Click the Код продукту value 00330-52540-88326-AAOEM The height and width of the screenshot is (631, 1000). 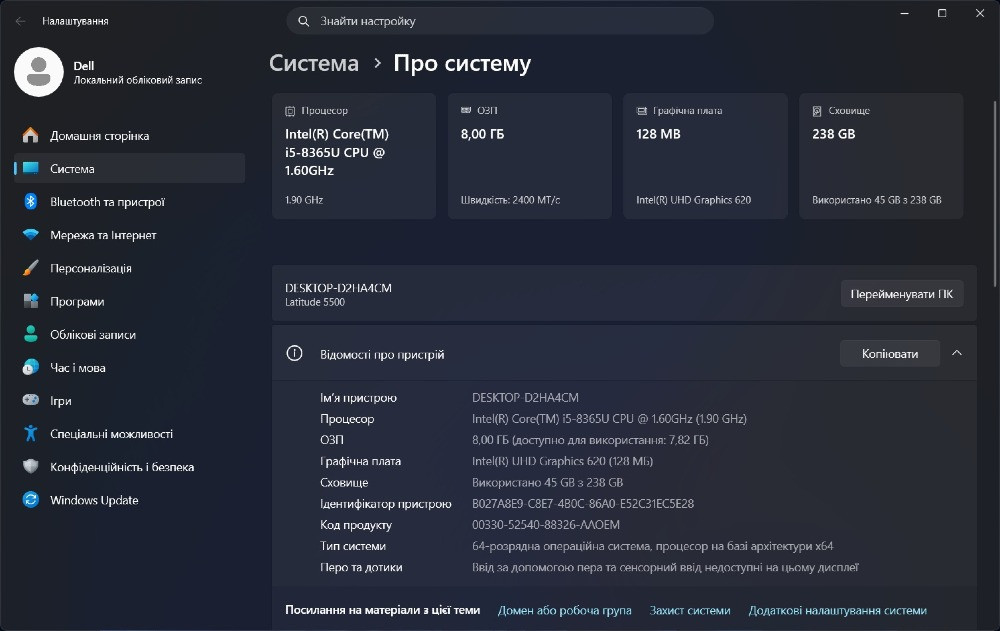(546, 524)
